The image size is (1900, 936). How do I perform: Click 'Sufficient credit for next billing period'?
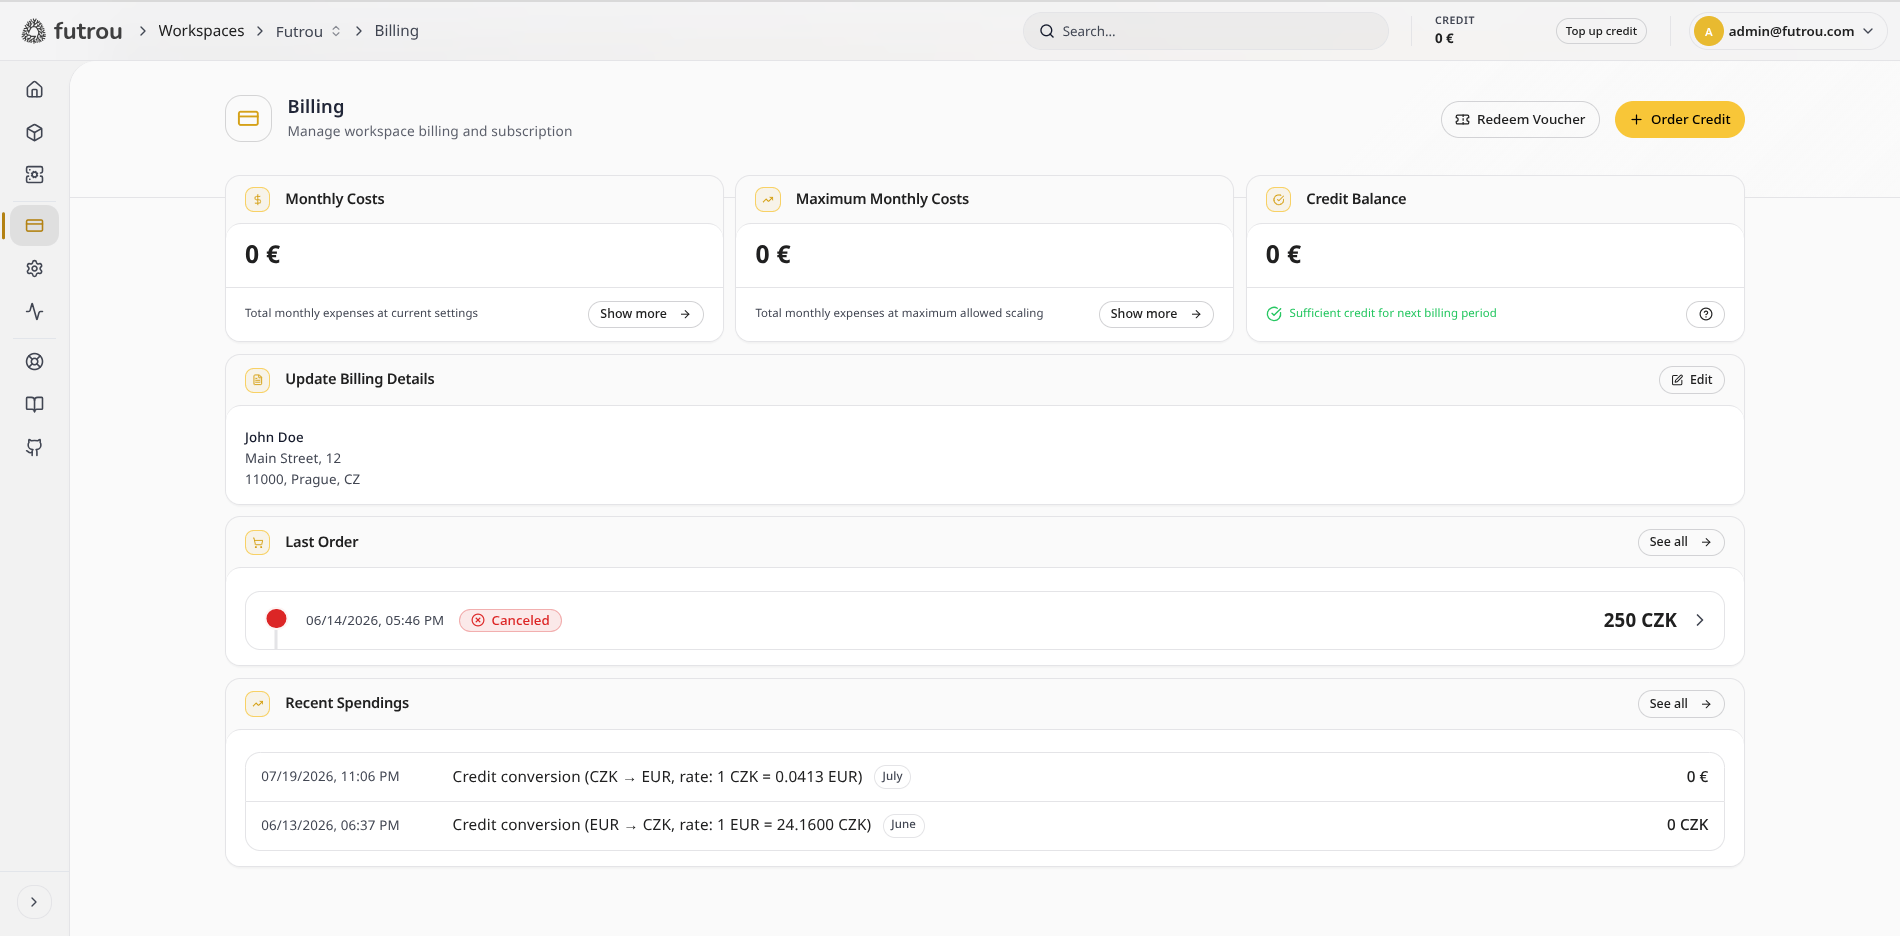pos(1392,313)
